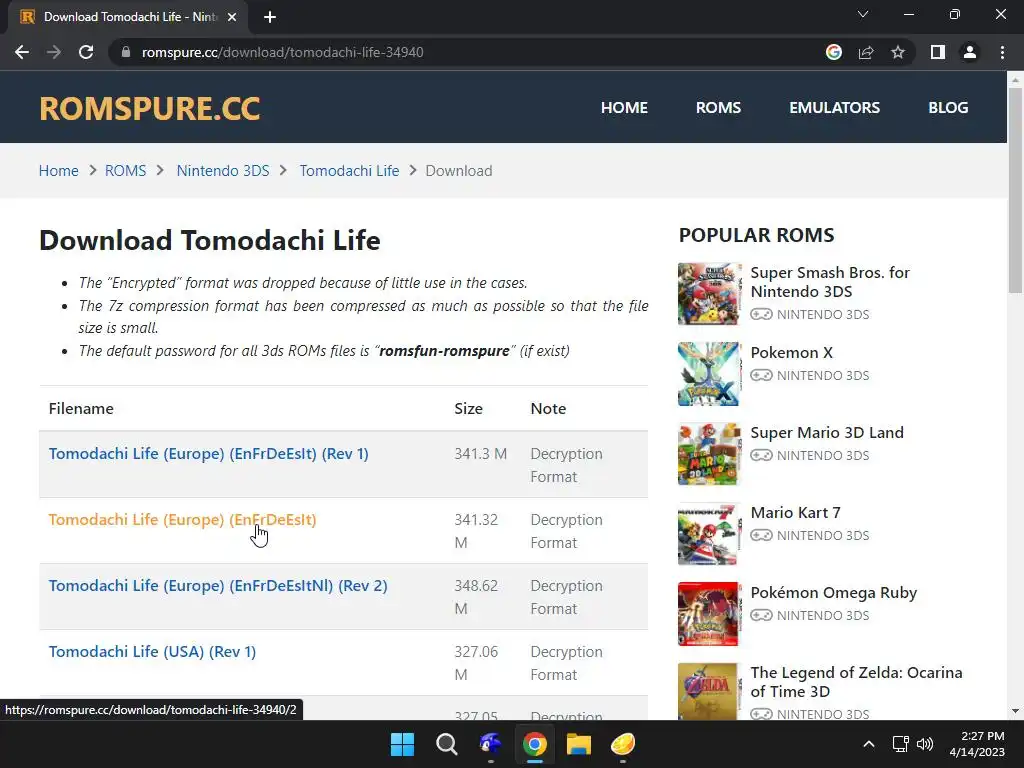Download Tomodachi Life (USA) (Rev 1)
Viewport: 1024px width, 768px height.
[152, 652]
